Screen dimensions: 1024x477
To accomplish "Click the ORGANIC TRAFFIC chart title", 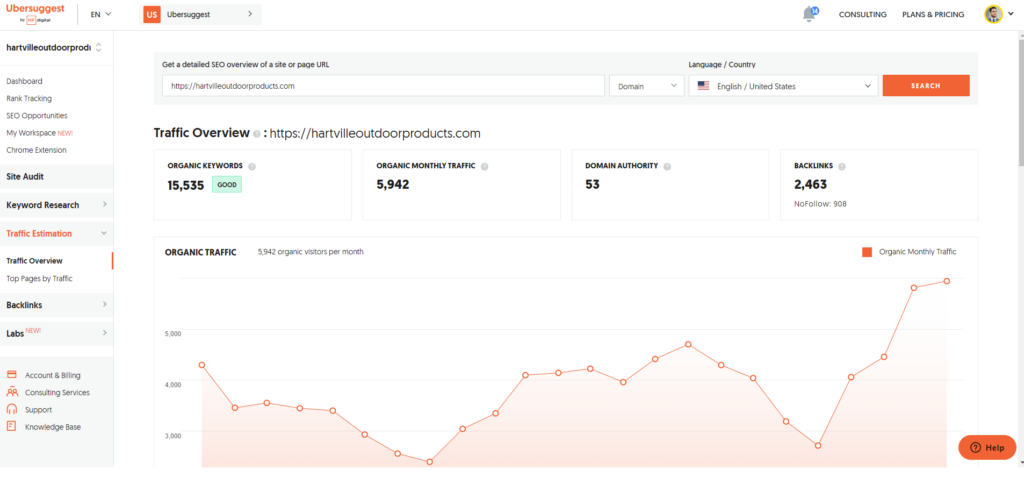I will pyautogui.click(x=200, y=252).
